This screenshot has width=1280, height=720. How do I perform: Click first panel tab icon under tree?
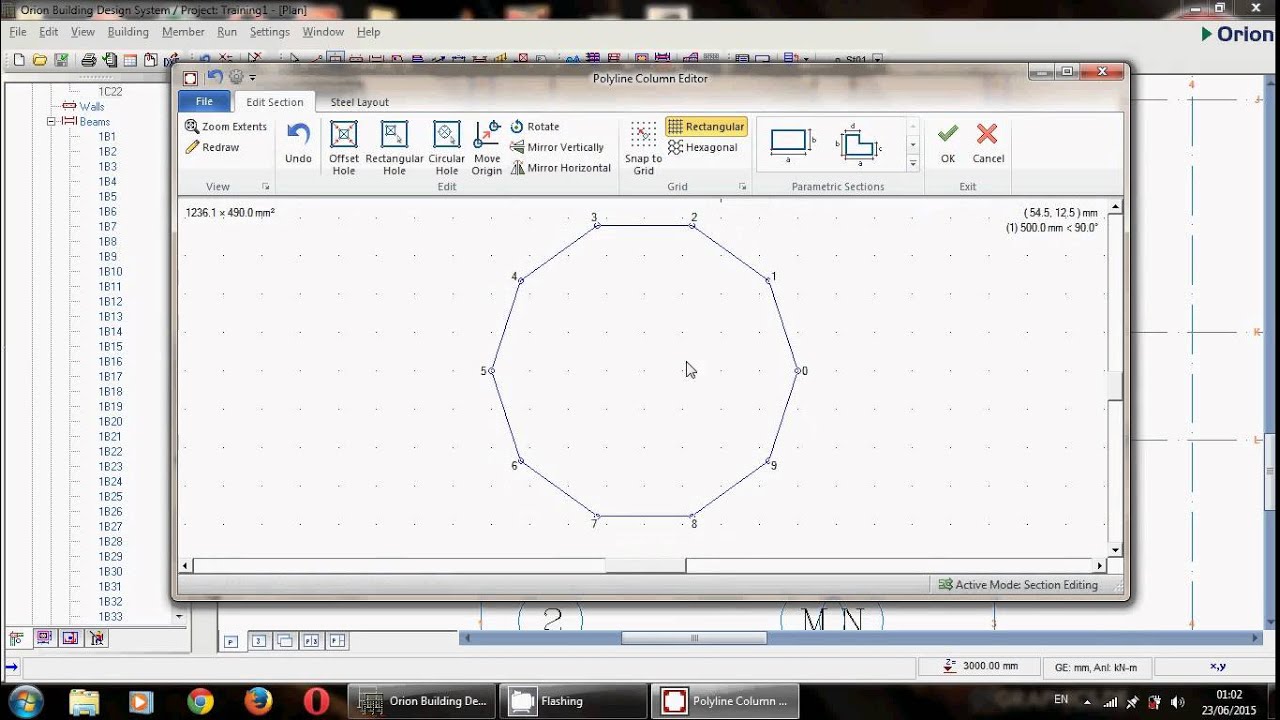click(x=16, y=638)
